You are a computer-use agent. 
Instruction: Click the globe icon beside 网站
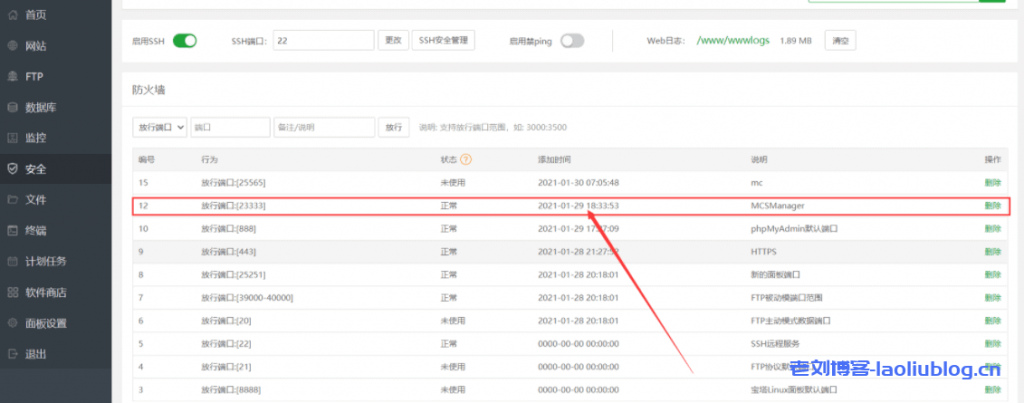(12, 46)
